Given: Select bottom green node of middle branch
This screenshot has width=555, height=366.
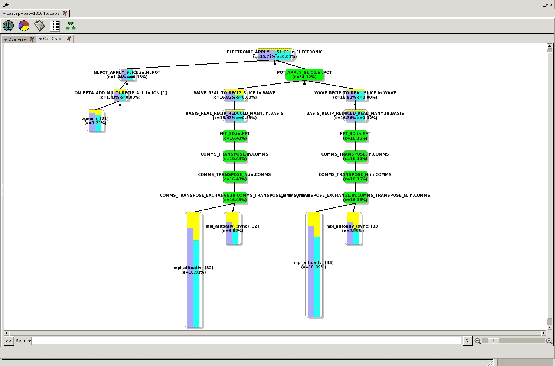Looking at the screenshot, I should (x=235, y=198).
